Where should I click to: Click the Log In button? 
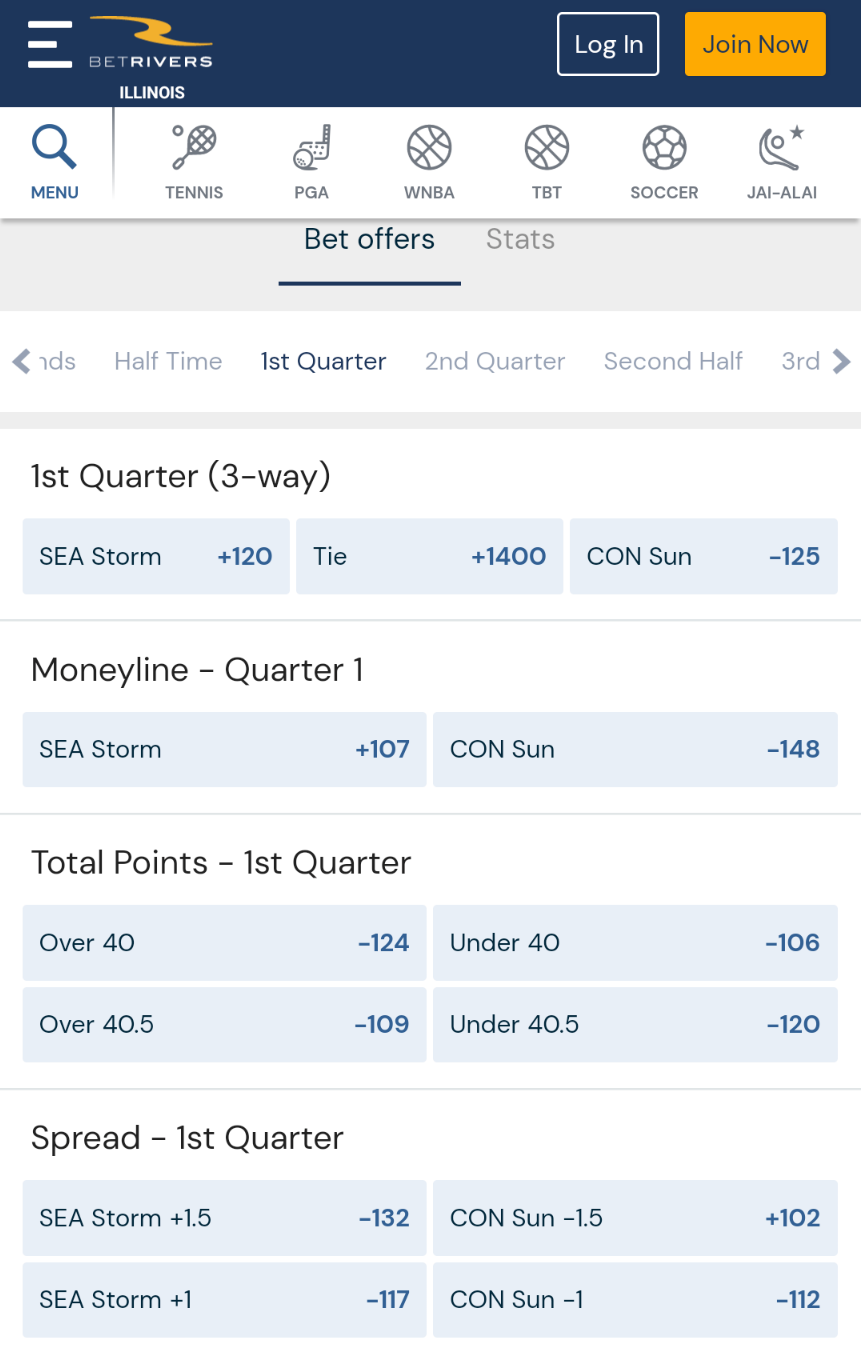click(x=608, y=44)
